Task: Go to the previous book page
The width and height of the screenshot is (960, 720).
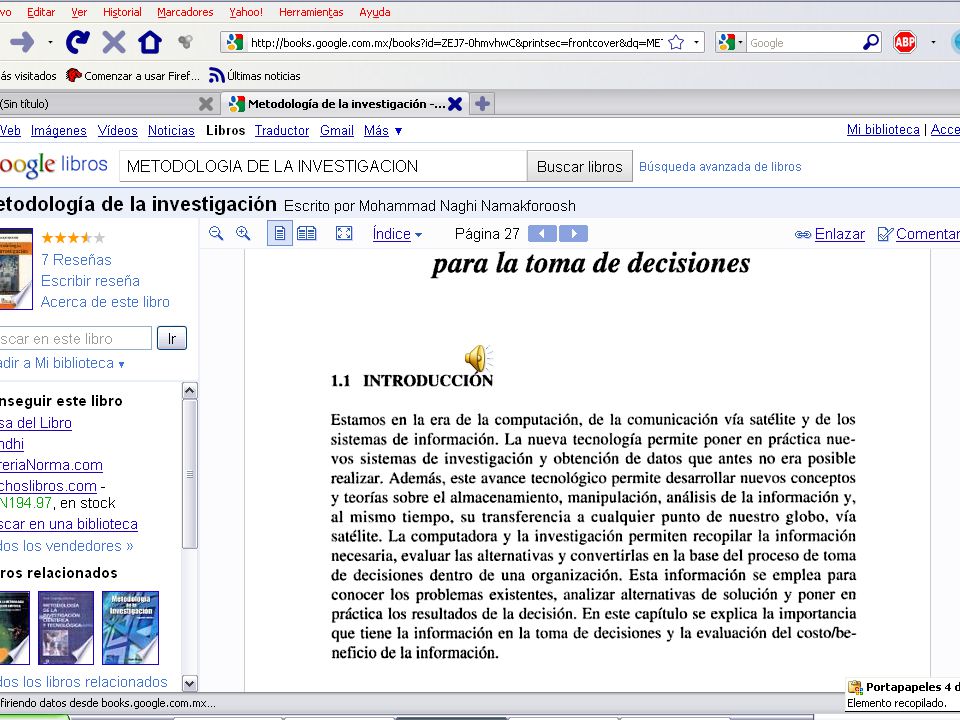Action: tap(542, 233)
